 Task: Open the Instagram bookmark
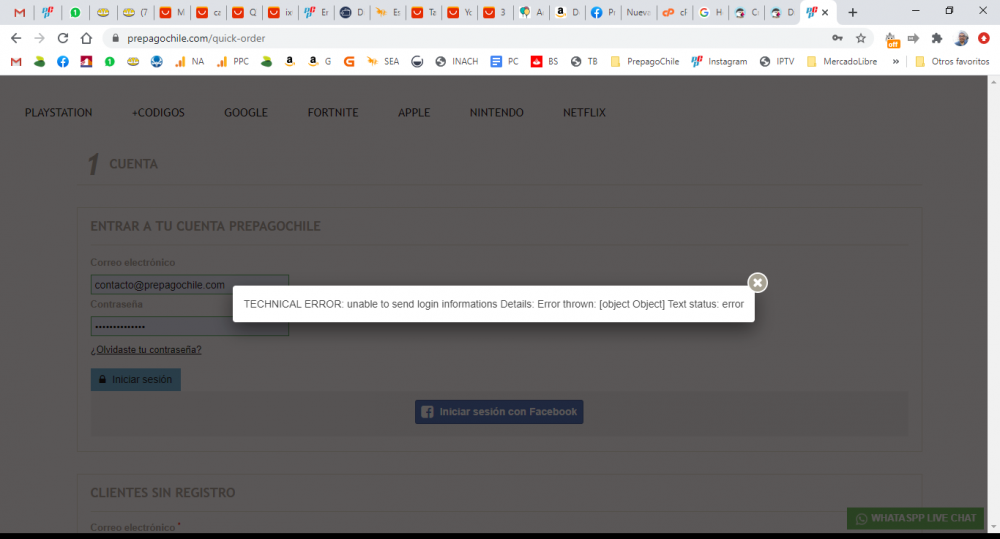click(719, 62)
